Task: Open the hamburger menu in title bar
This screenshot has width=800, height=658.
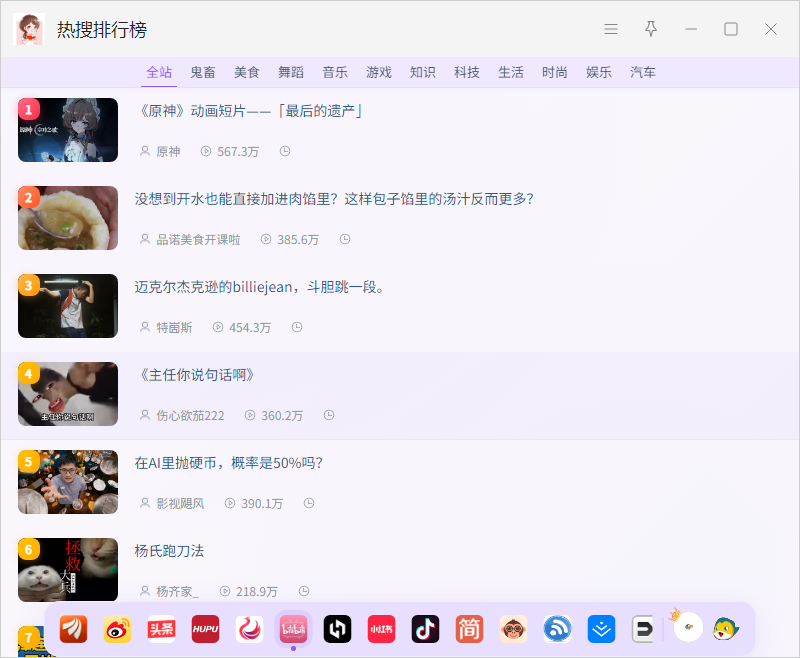Action: (611, 29)
